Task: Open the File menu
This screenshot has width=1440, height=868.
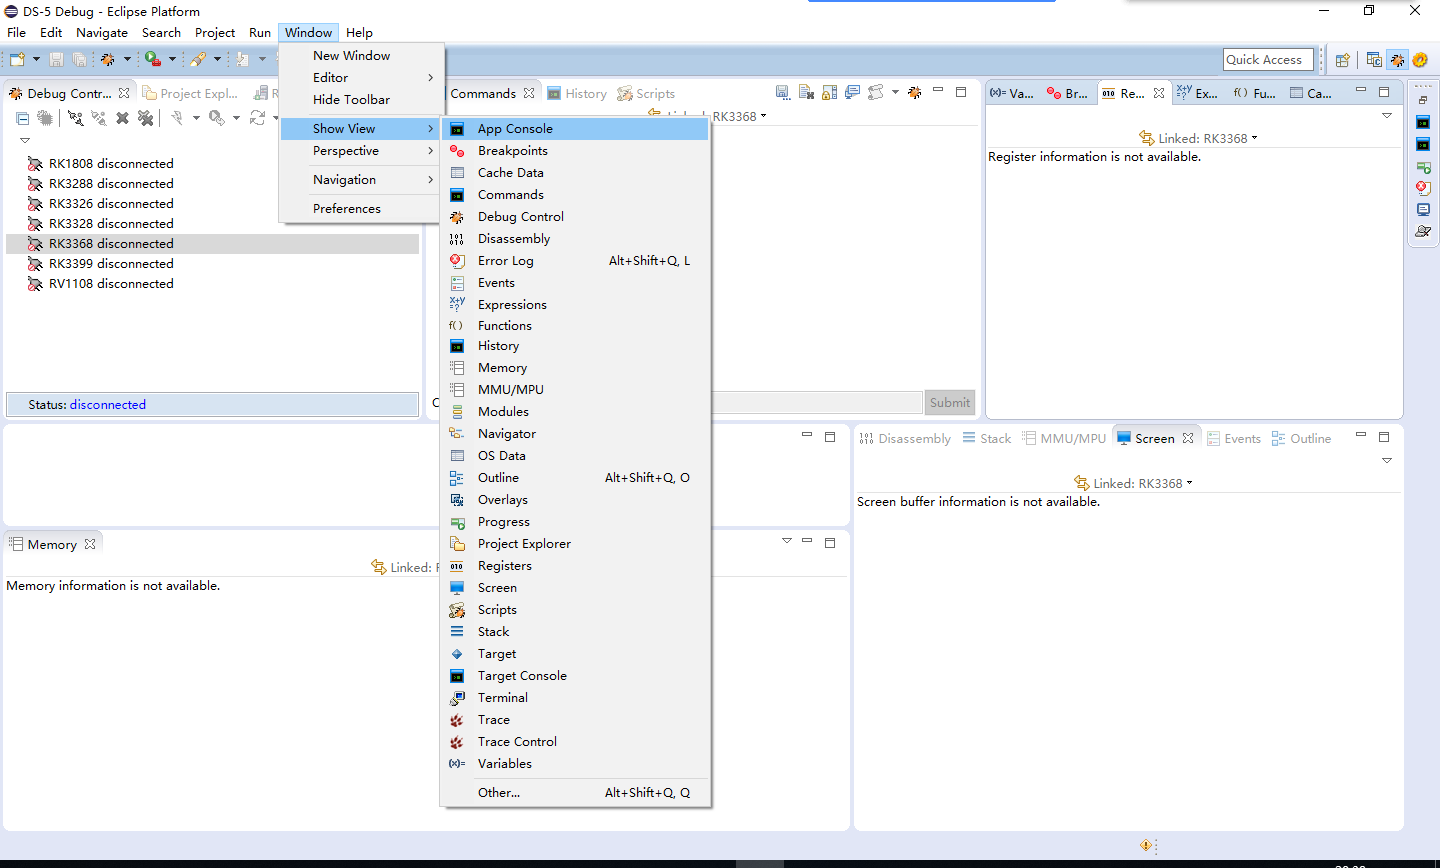Action: (x=17, y=33)
